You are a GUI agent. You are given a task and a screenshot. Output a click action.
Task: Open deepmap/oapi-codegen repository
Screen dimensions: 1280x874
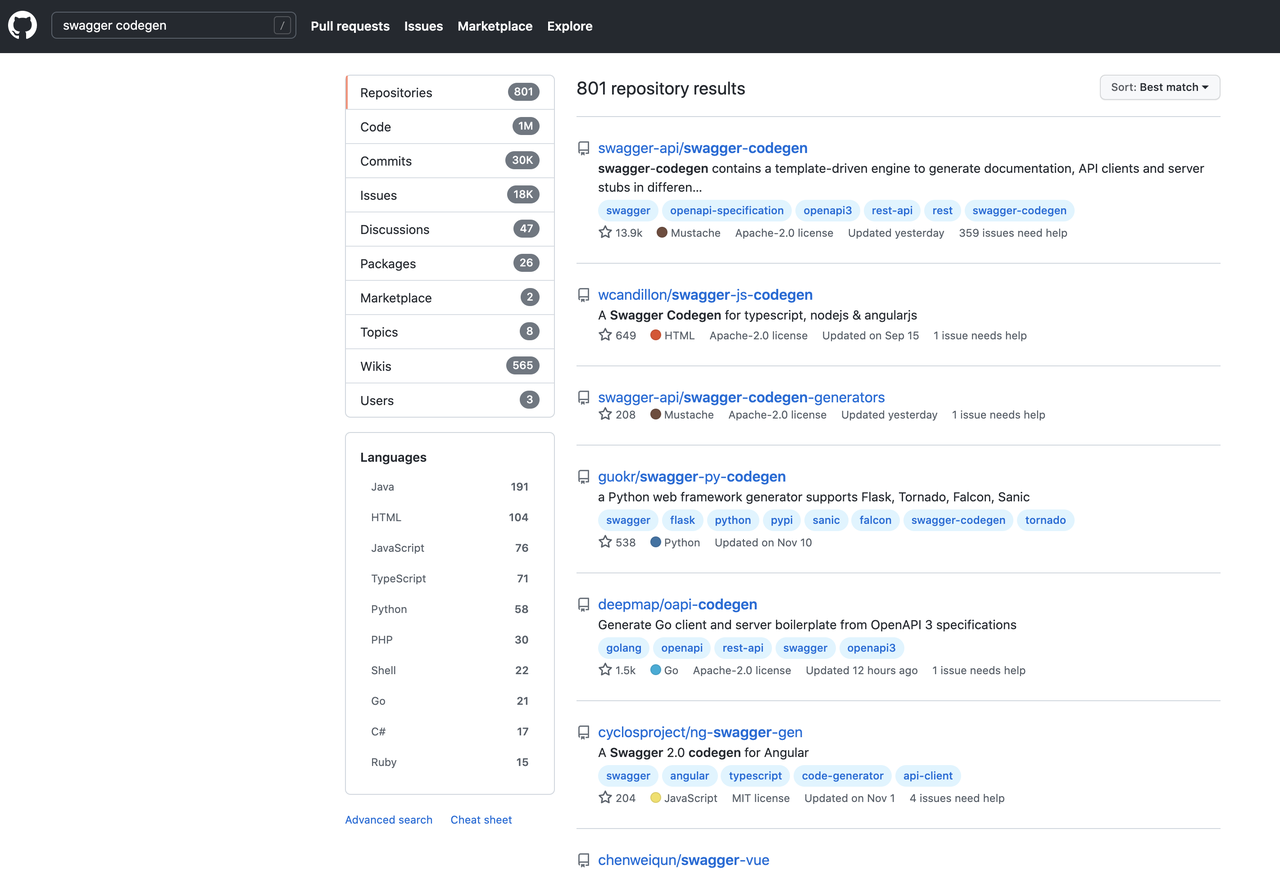(678, 605)
